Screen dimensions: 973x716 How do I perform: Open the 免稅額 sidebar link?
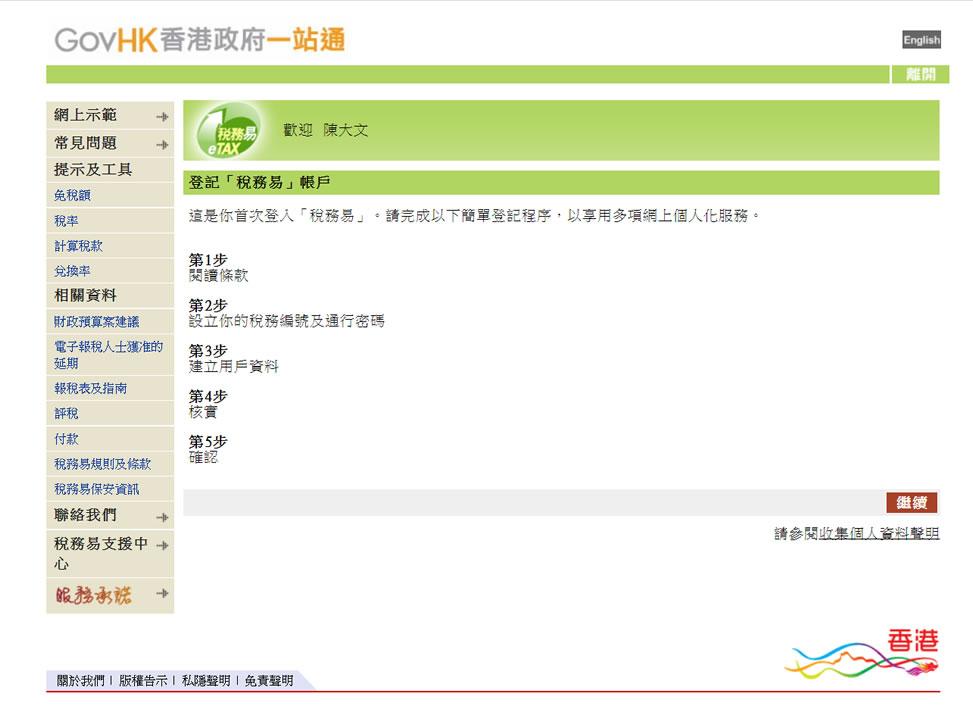point(69,195)
